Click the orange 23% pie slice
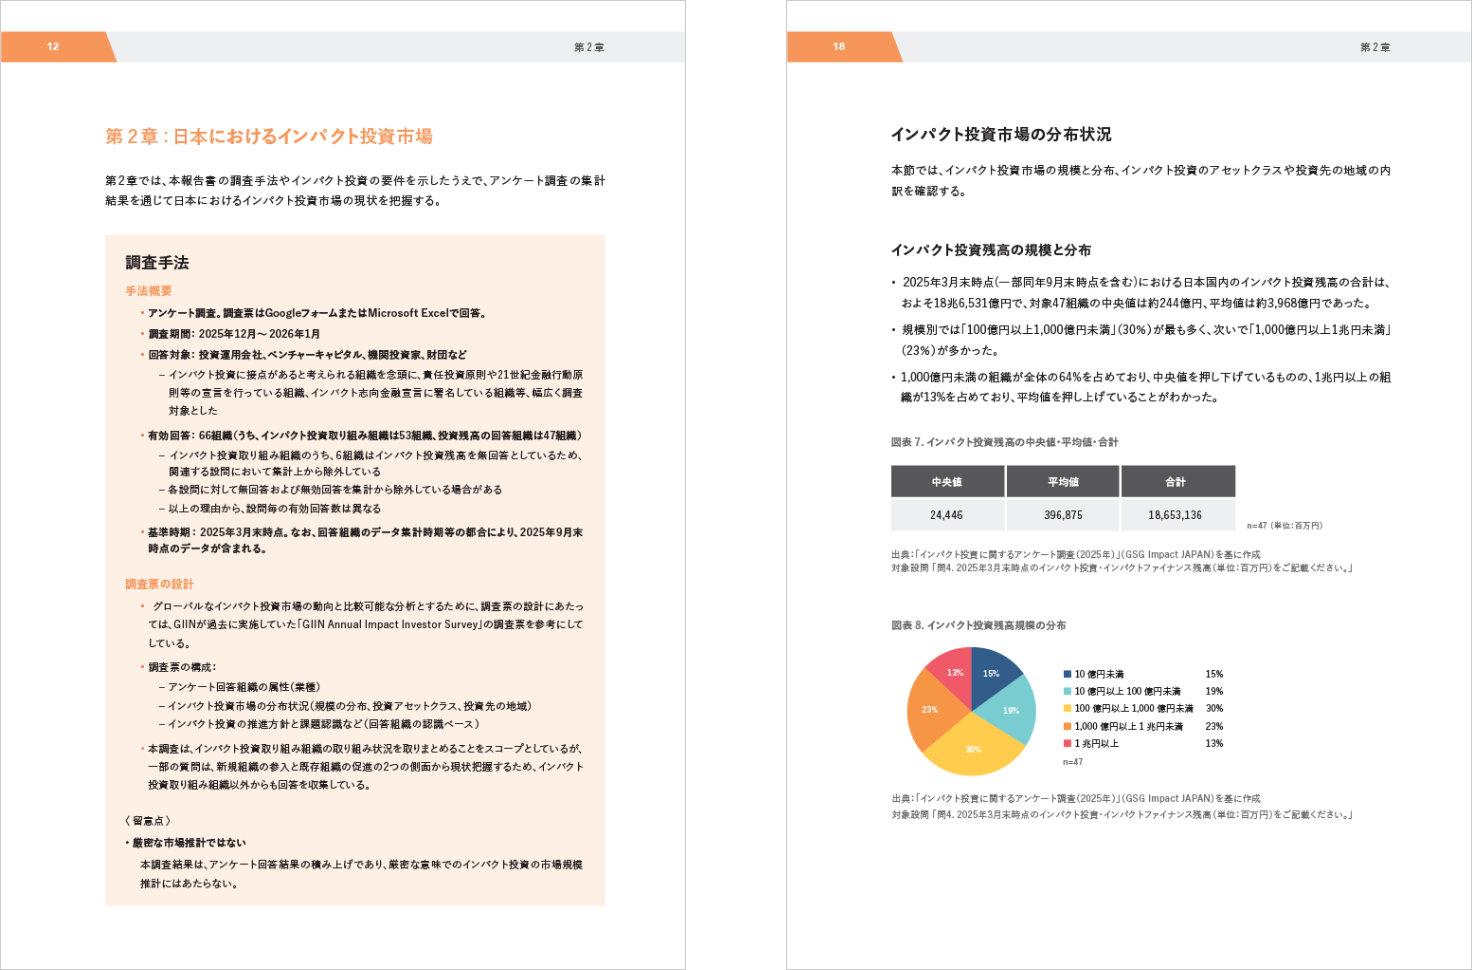The height and width of the screenshot is (970, 1472). click(x=930, y=711)
